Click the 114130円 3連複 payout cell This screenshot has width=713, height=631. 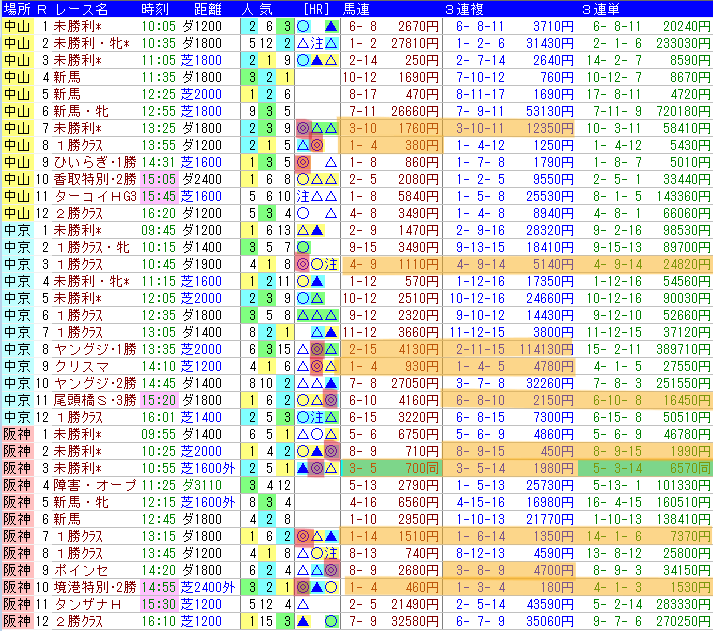point(547,350)
